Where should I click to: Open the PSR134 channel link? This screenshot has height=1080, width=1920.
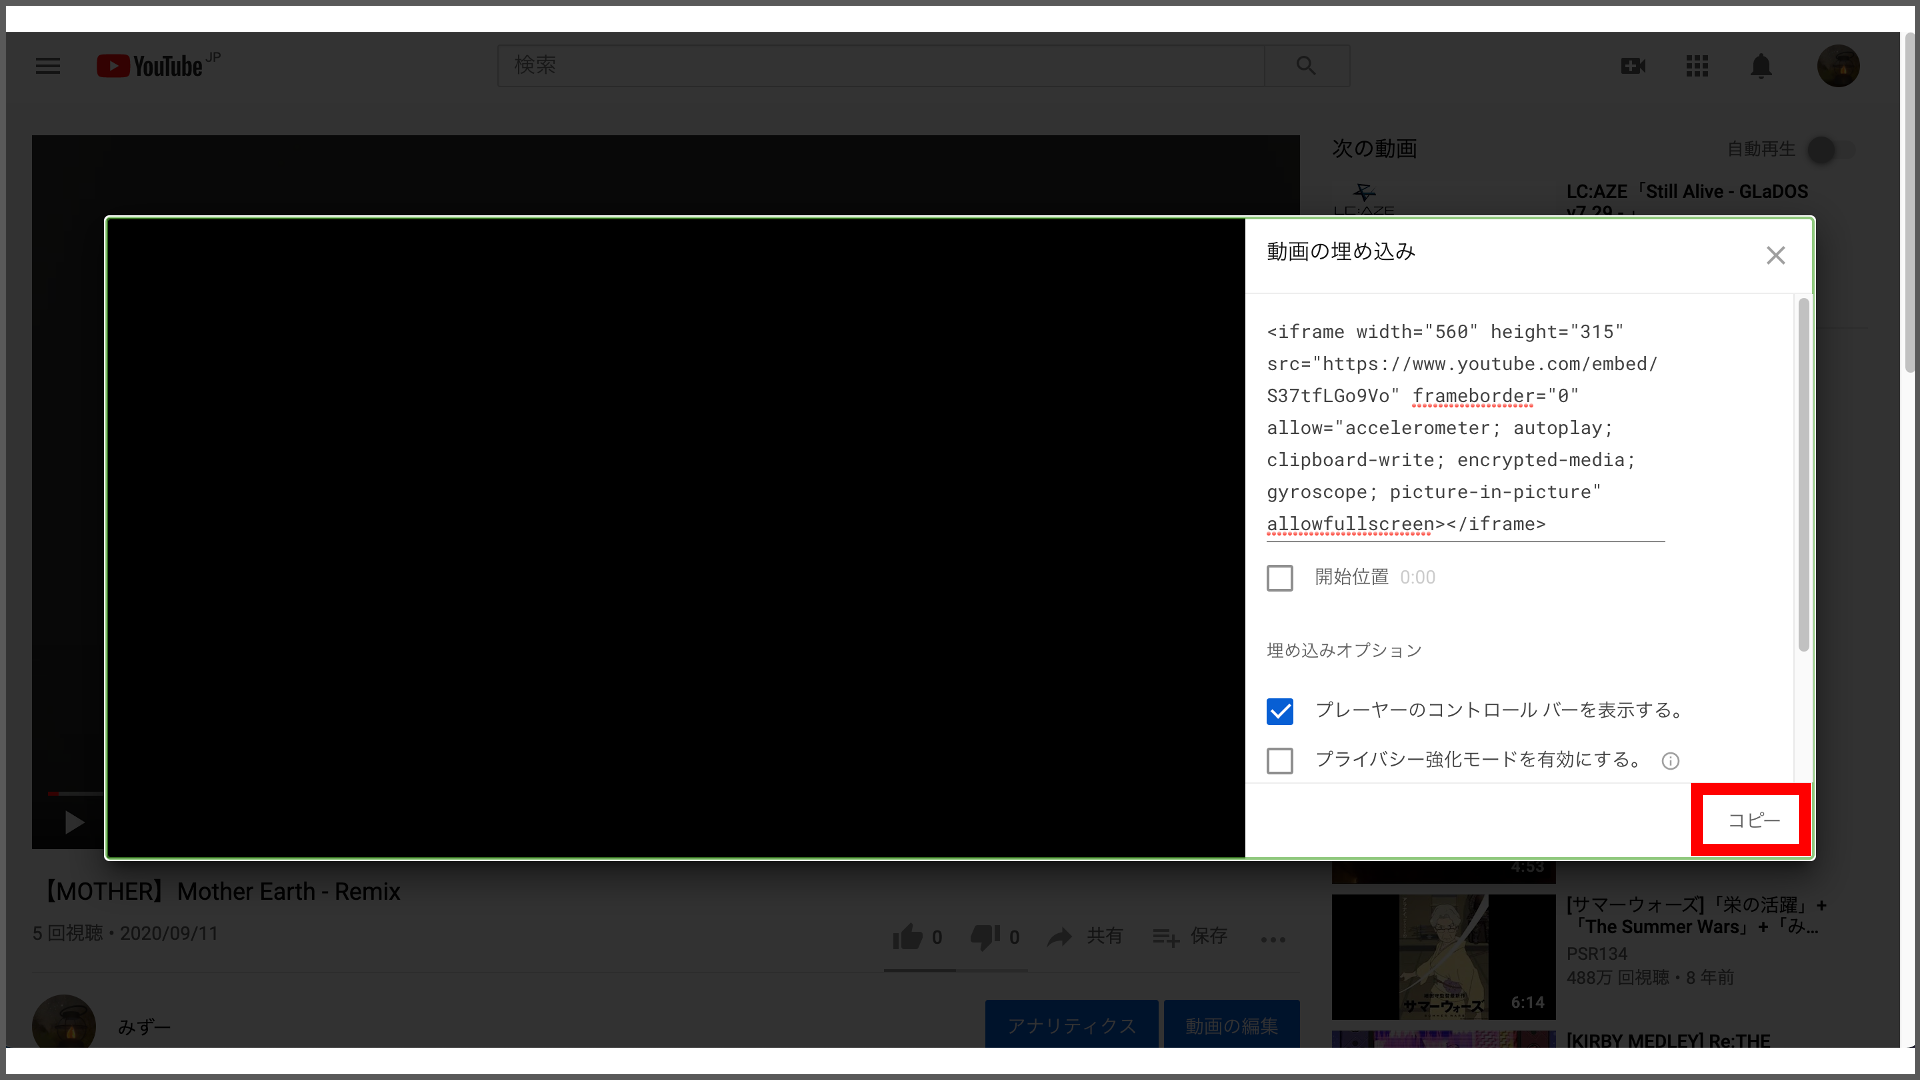(1596, 954)
